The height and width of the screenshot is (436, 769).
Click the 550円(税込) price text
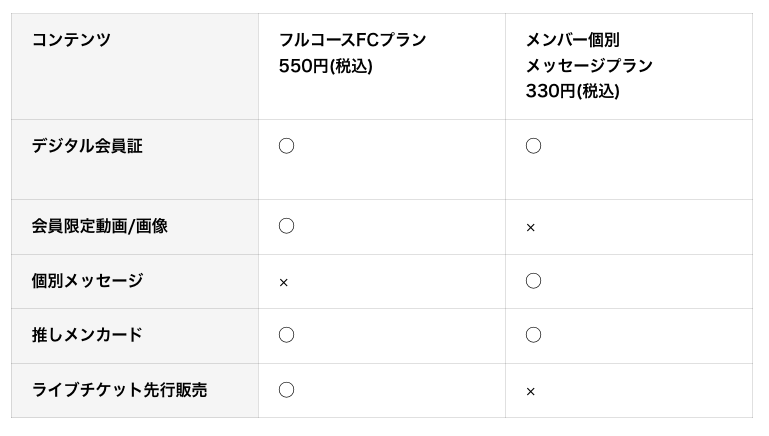point(326,66)
